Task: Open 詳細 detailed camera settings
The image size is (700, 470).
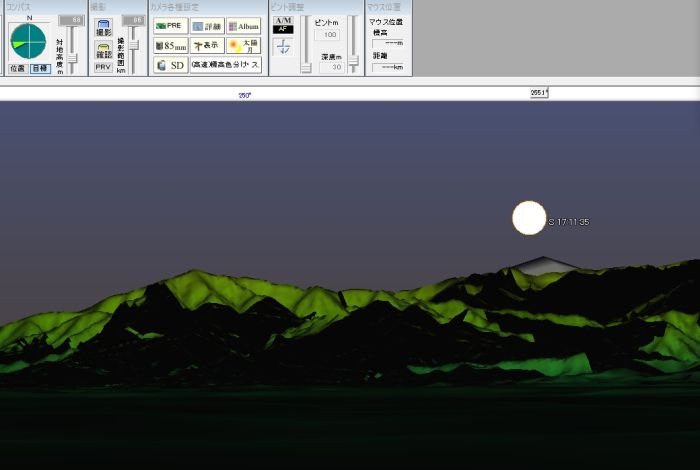Action: pyautogui.click(x=207, y=26)
